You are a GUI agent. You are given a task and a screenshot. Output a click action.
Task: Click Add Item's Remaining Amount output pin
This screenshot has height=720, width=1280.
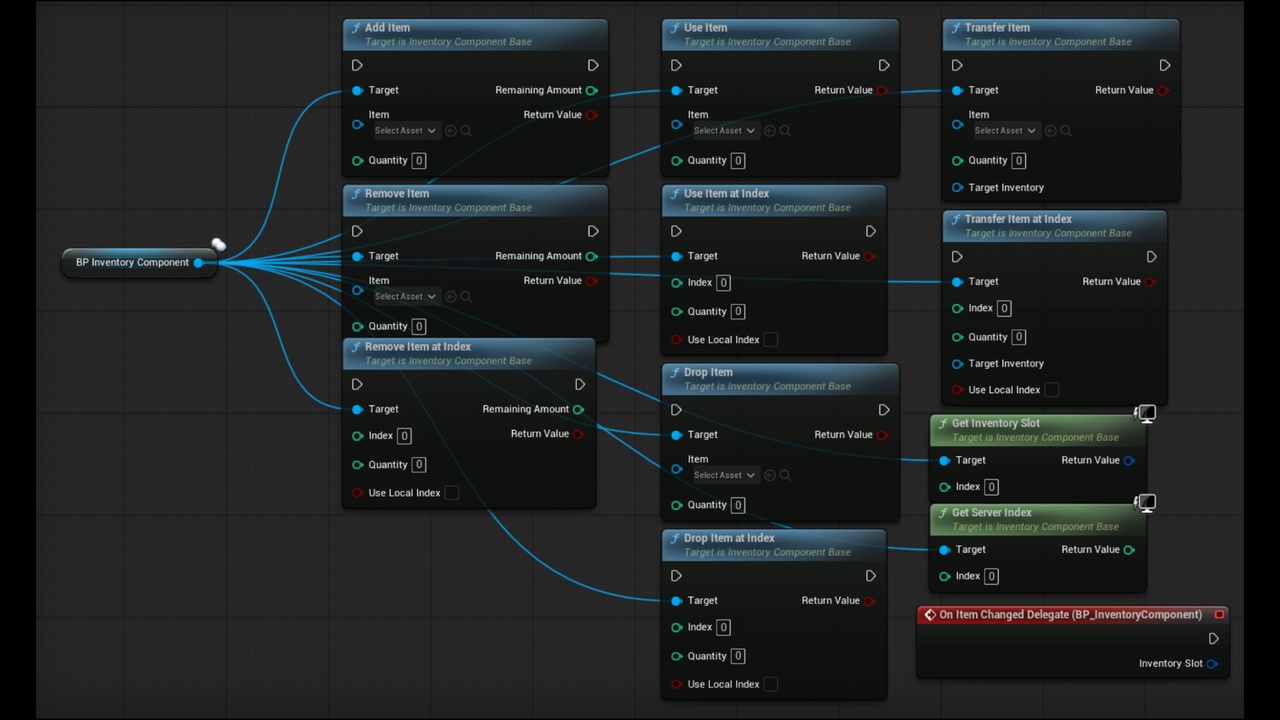(592, 90)
